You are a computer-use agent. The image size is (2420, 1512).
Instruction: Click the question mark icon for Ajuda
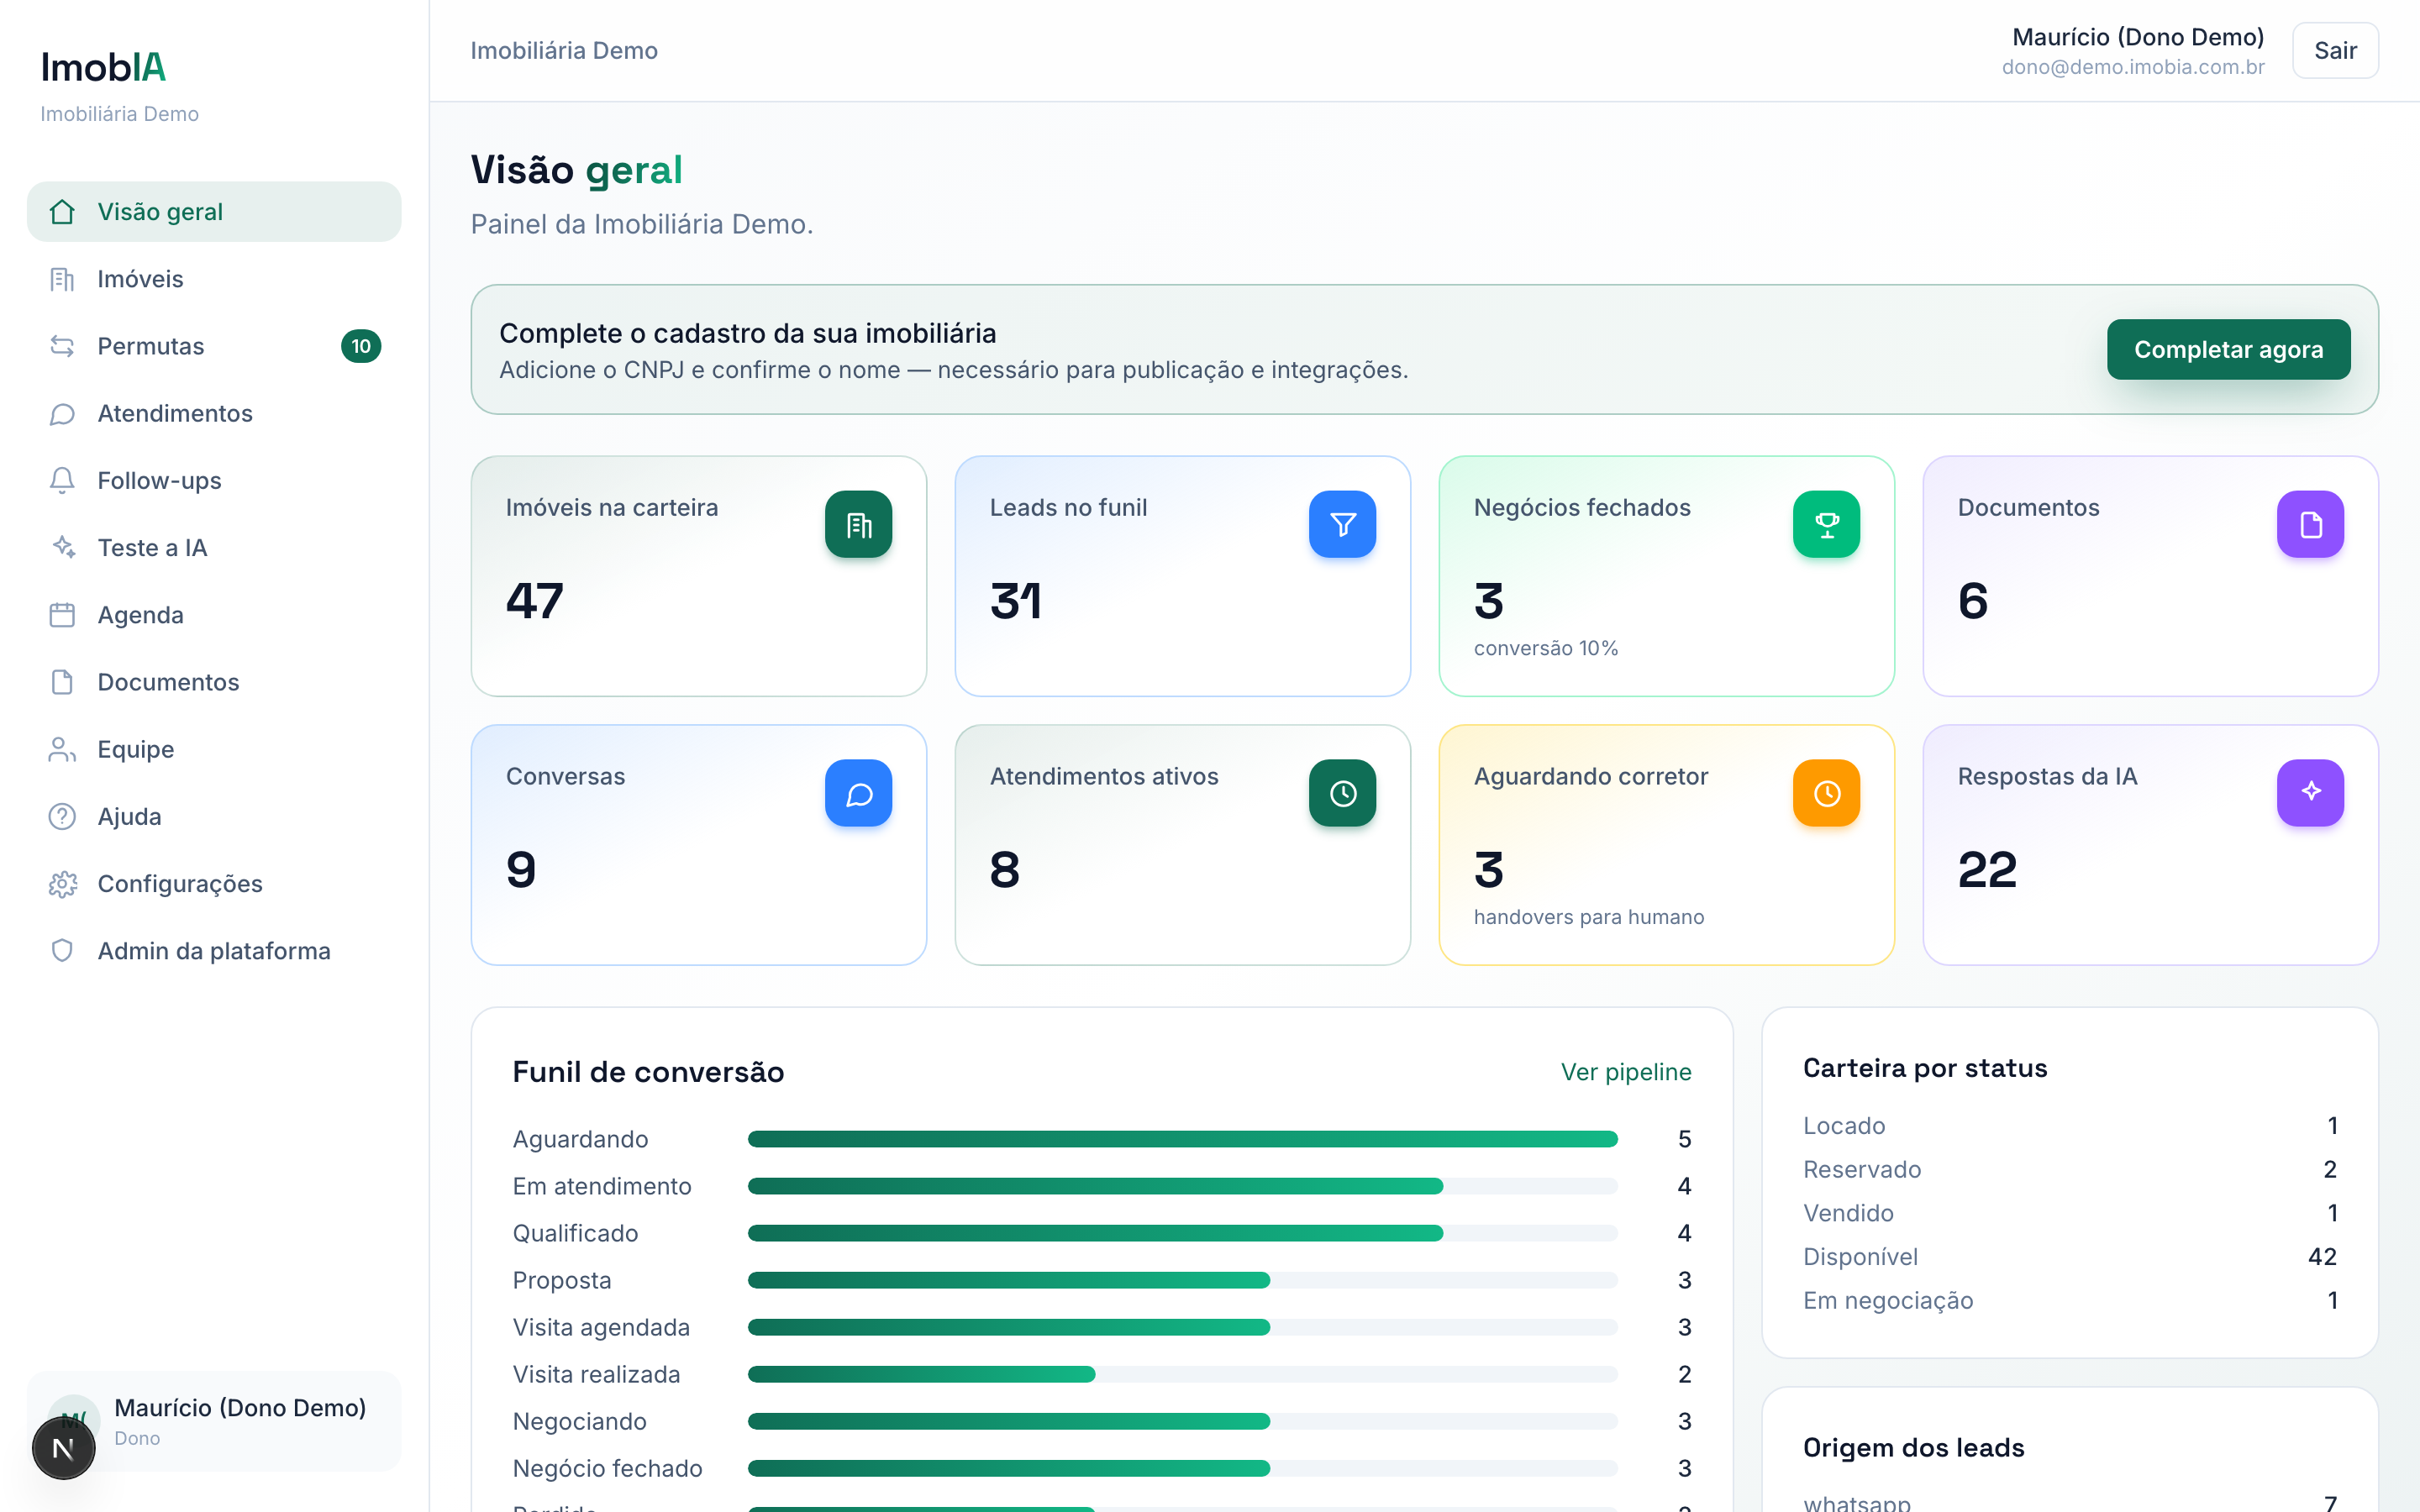(x=62, y=816)
